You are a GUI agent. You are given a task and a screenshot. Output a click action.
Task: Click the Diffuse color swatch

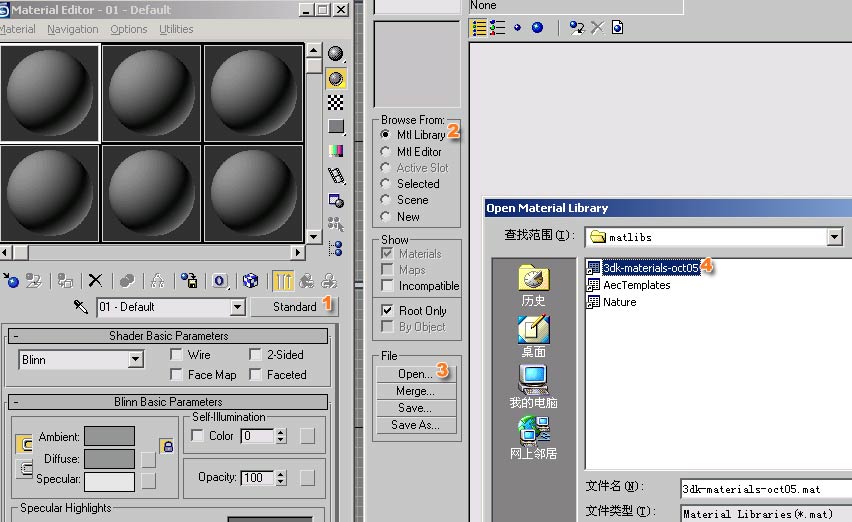(x=109, y=459)
